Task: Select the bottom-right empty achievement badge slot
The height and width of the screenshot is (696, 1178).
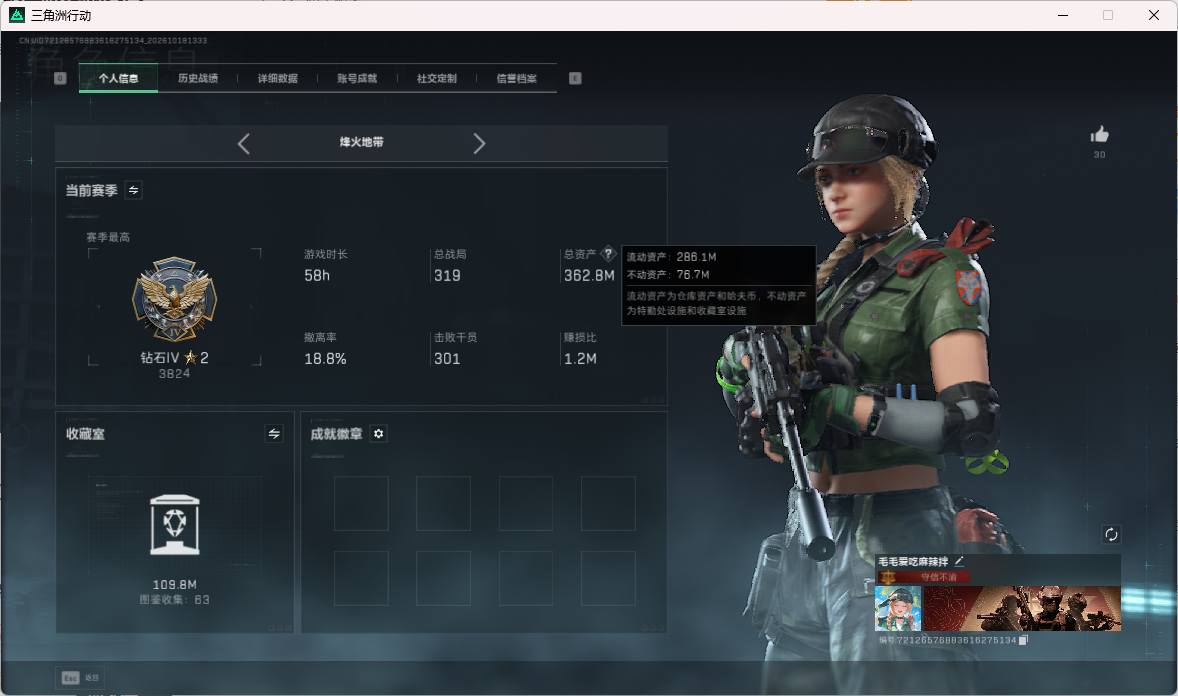Action: (608, 579)
